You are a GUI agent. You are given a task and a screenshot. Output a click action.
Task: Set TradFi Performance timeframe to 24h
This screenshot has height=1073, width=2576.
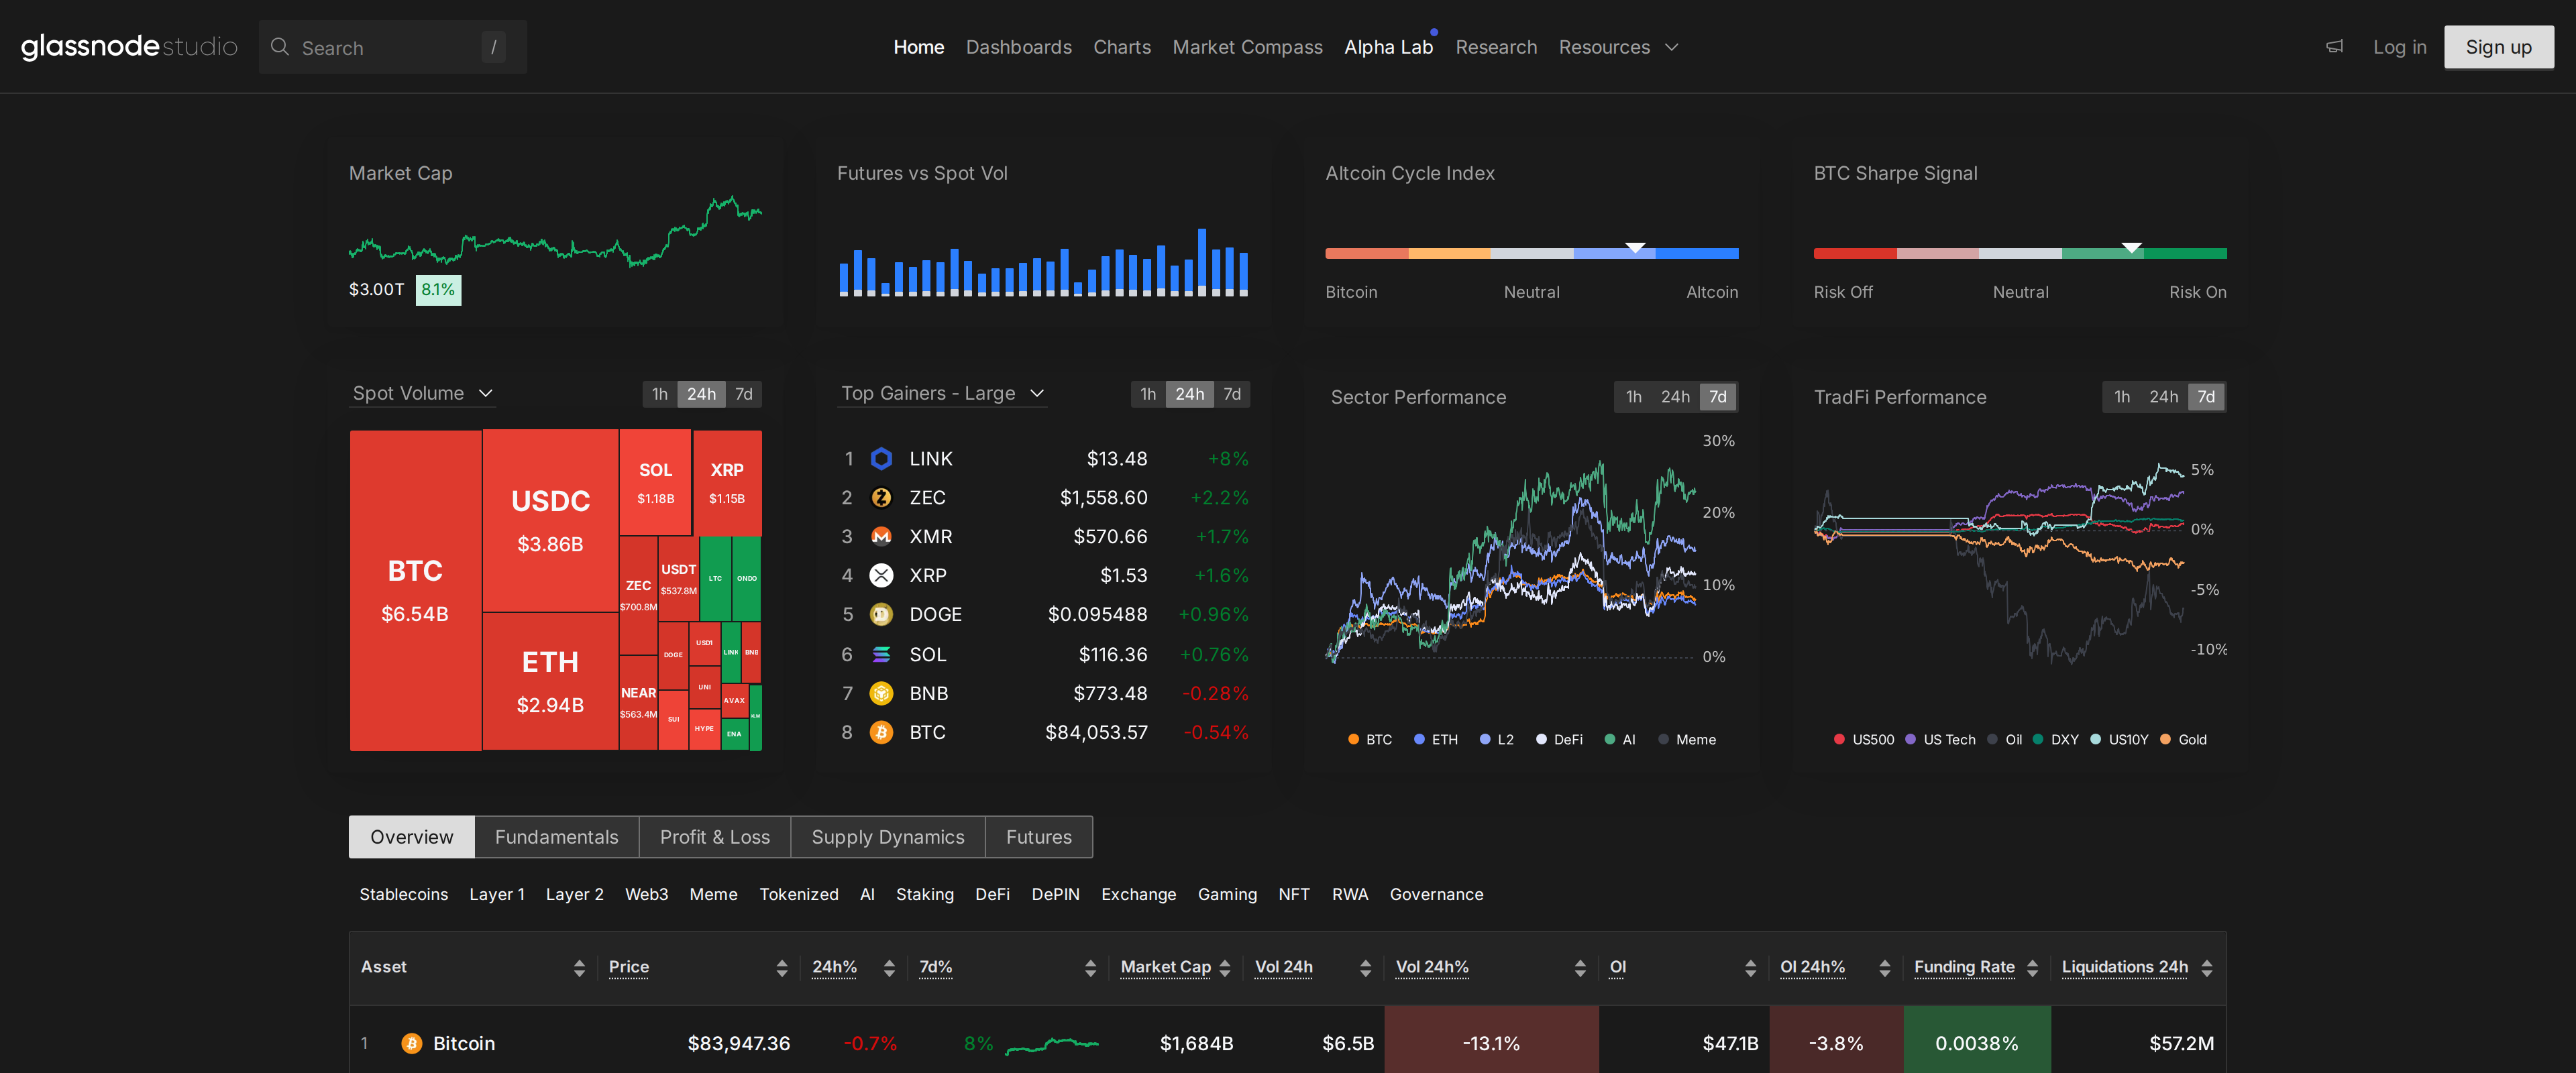click(x=2163, y=397)
